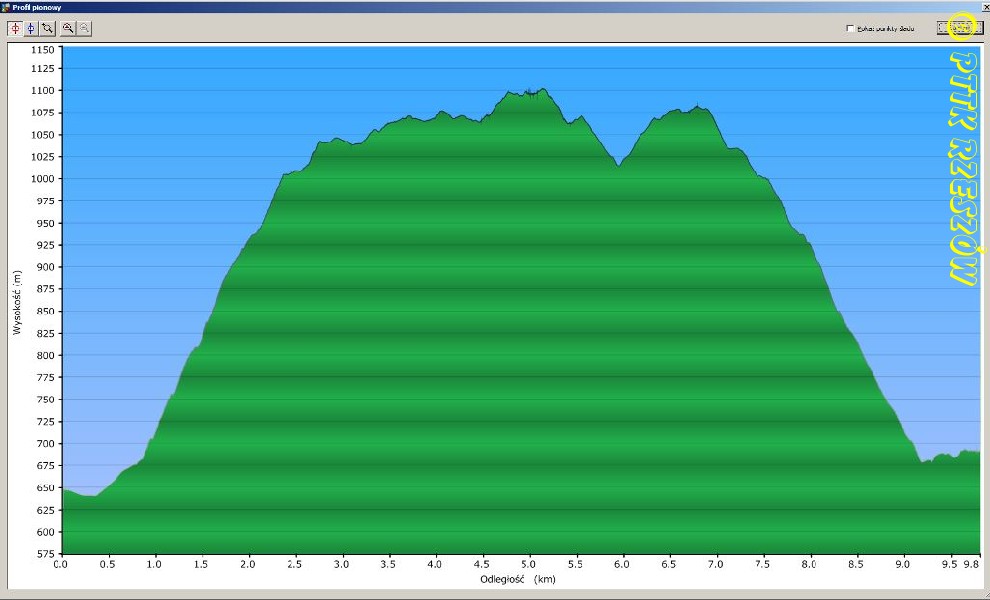Click the Odległość (km) axis label

(x=515, y=579)
